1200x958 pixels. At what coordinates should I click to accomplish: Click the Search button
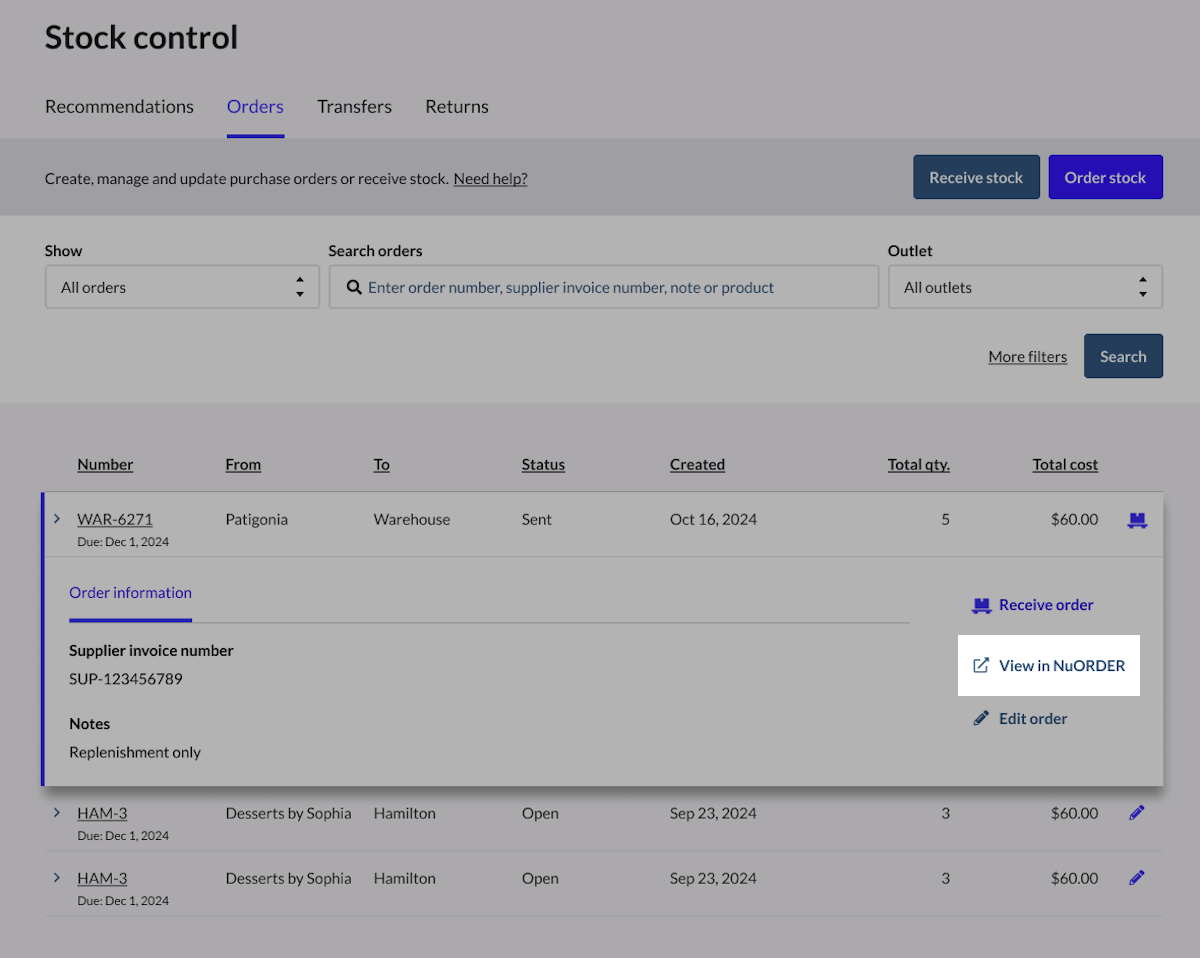1123,356
